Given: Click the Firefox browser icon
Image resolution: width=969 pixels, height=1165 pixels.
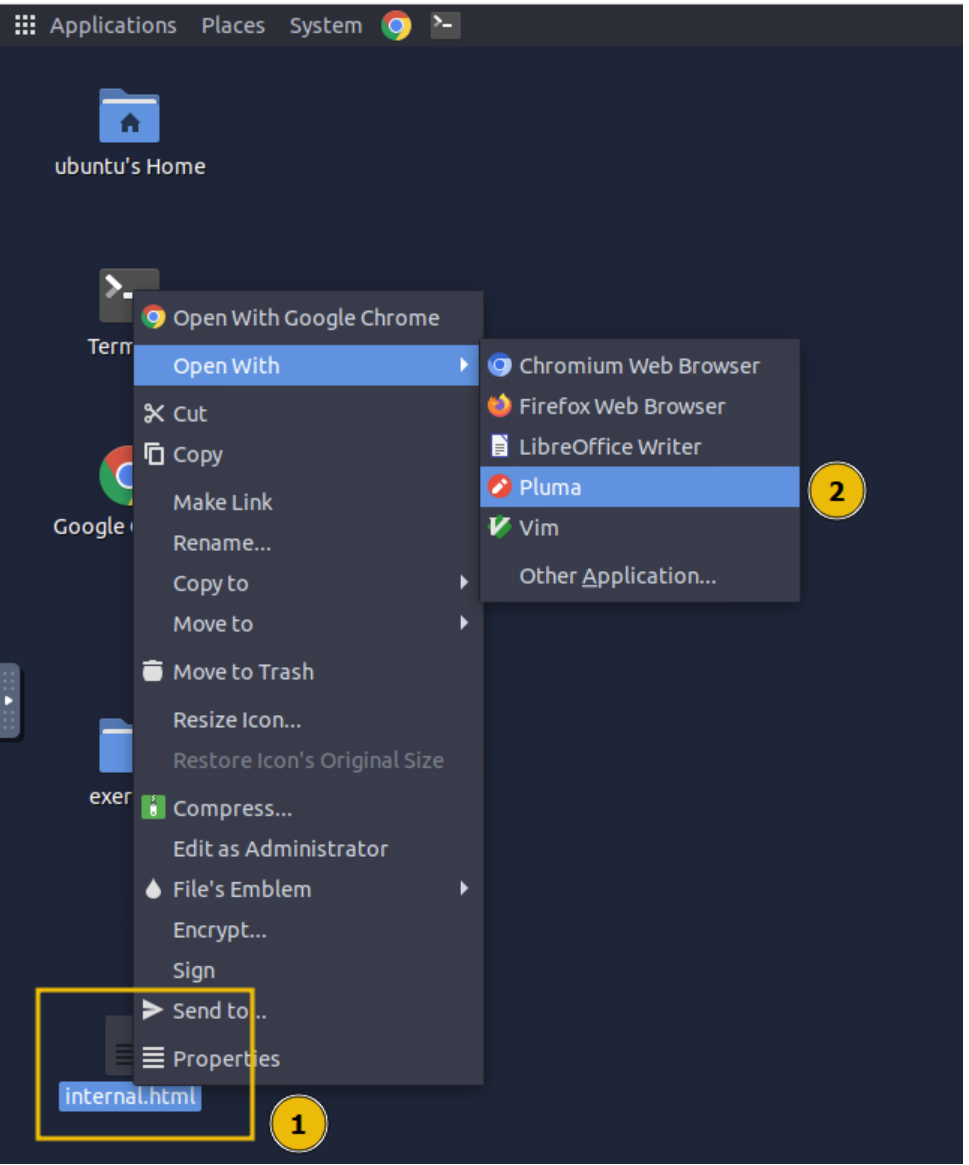Looking at the screenshot, I should pyautogui.click(x=499, y=406).
